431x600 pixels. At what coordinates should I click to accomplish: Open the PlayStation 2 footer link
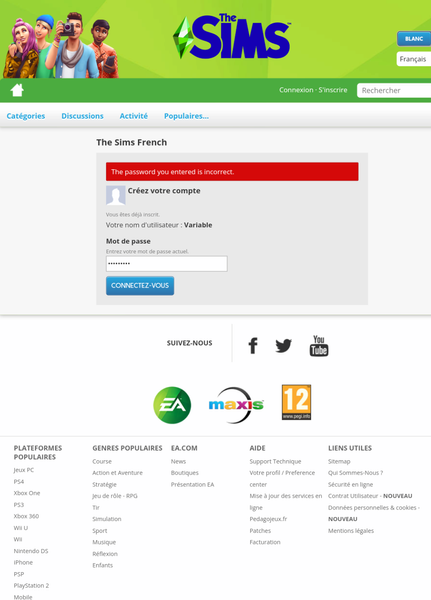tap(31, 585)
